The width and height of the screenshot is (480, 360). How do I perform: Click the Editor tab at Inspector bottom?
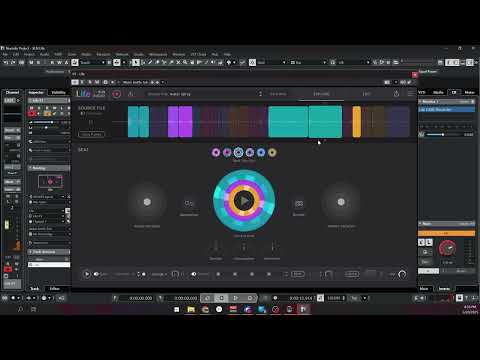tap(54, 289)
